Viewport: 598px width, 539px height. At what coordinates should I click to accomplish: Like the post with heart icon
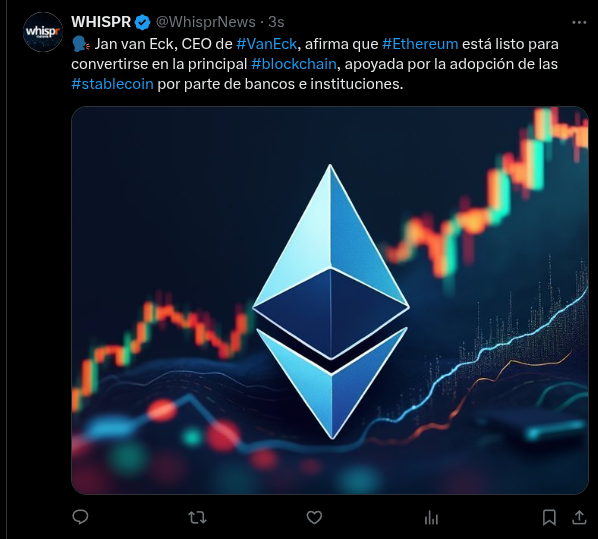pyautogui.click(x=314, y=518)
